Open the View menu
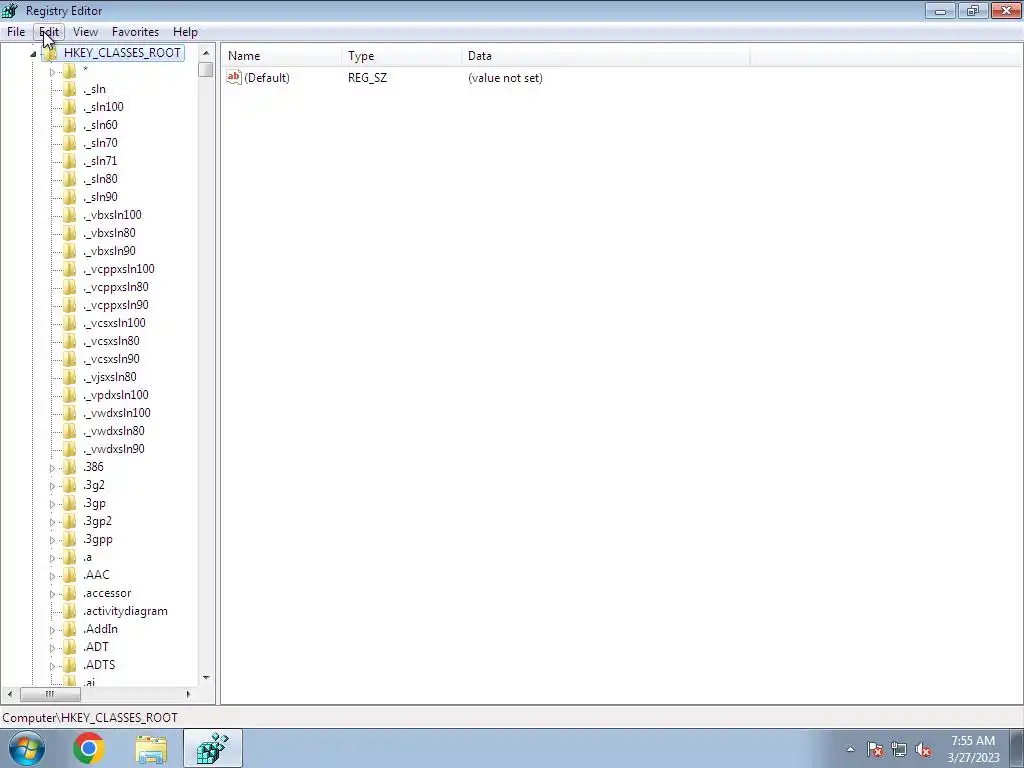This screenshot has height=768, width=1024. click(x=85, y=31)
